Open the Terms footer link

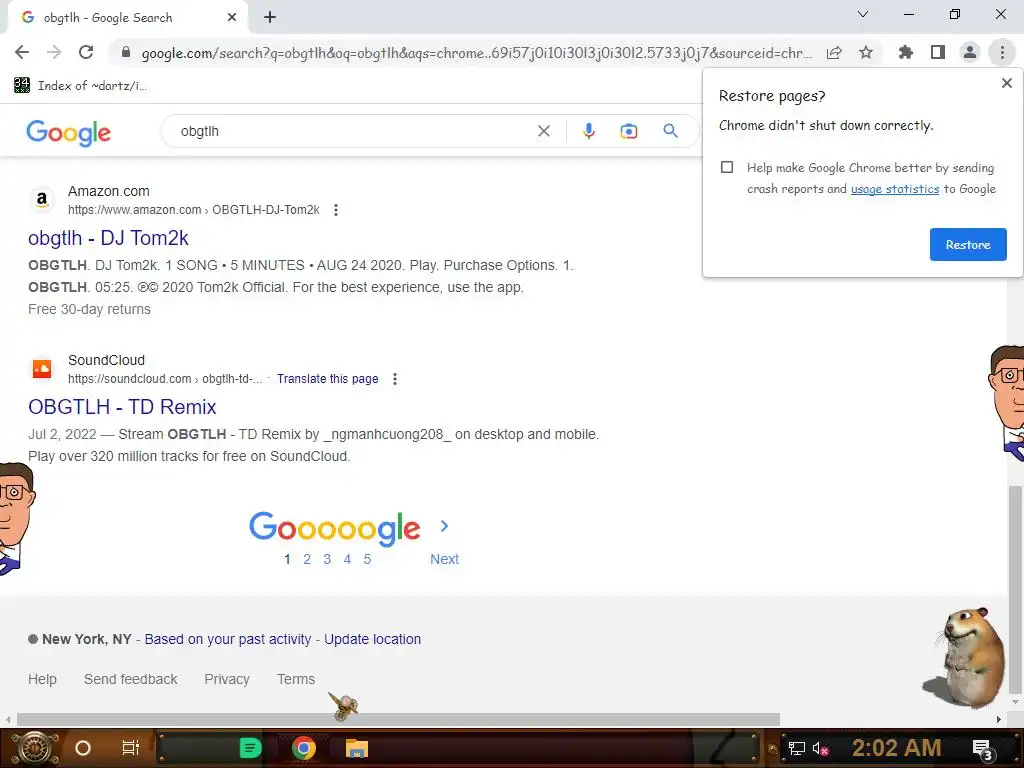pyautogui.click(x=296, y=679)
